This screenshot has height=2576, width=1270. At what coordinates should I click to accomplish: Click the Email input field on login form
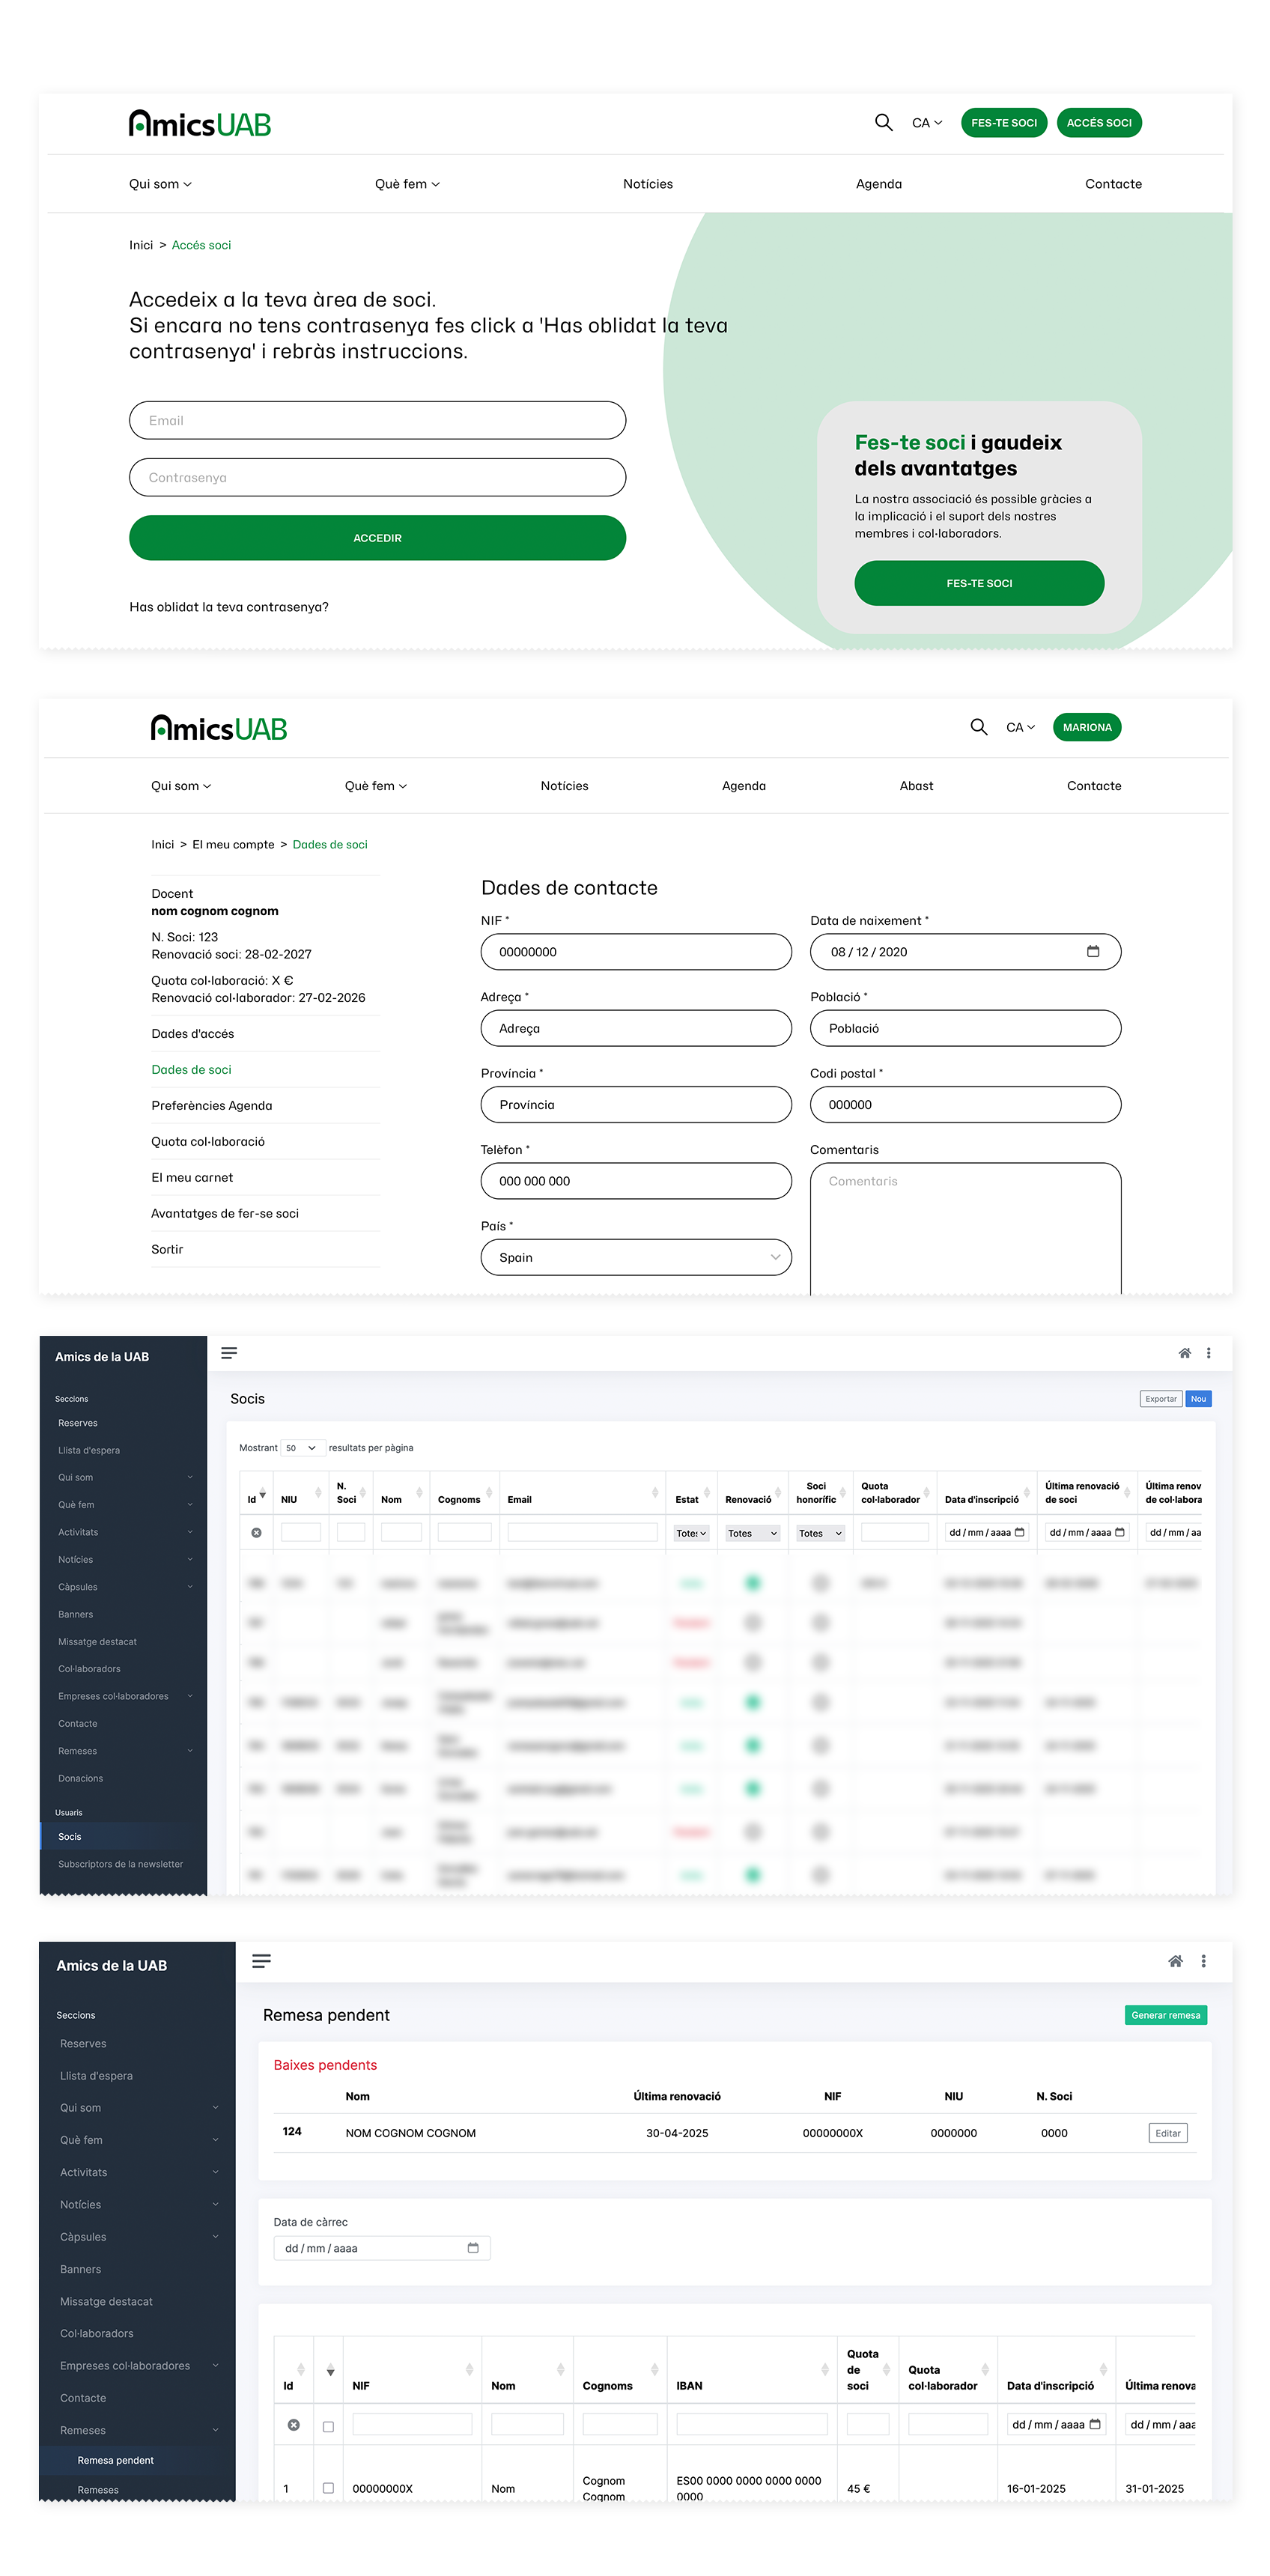pos(377,420)
